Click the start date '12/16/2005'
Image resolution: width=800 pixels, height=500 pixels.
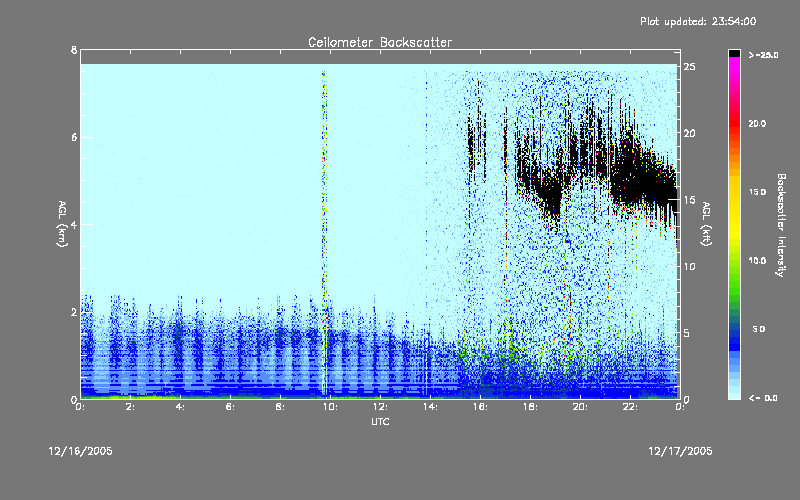click(81, 451)
